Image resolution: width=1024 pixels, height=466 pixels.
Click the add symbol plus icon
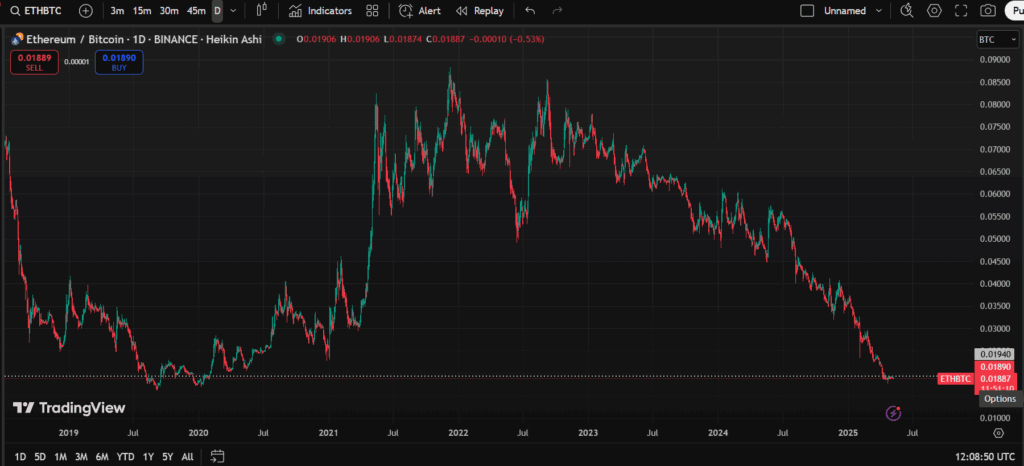pos(86,11)
